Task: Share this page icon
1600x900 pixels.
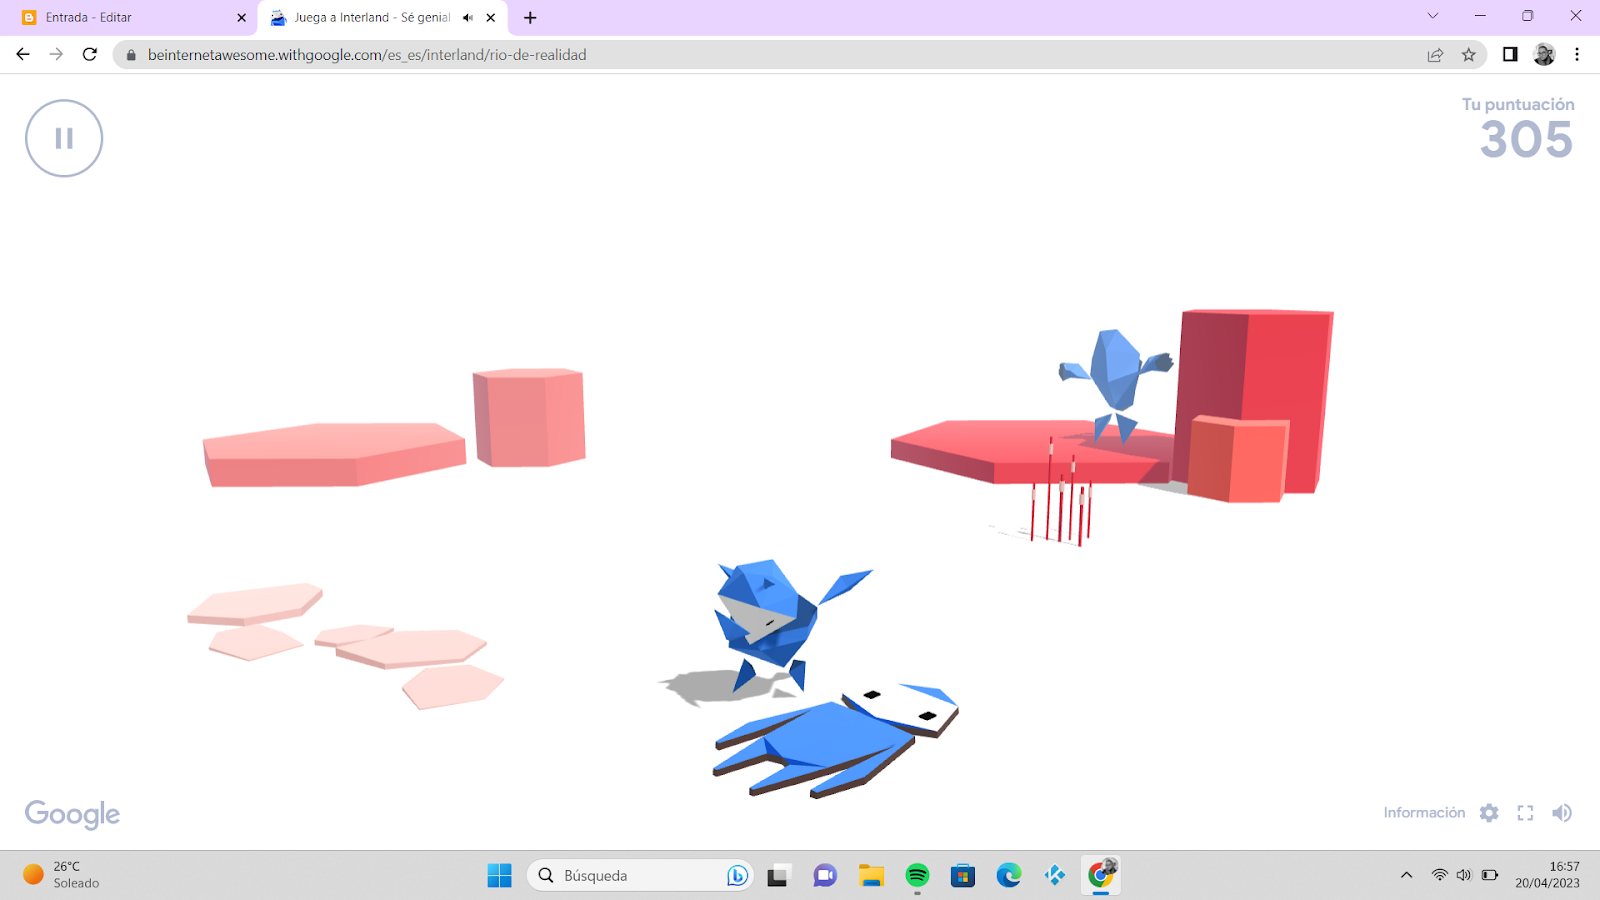Action: tap(1435, 55)
